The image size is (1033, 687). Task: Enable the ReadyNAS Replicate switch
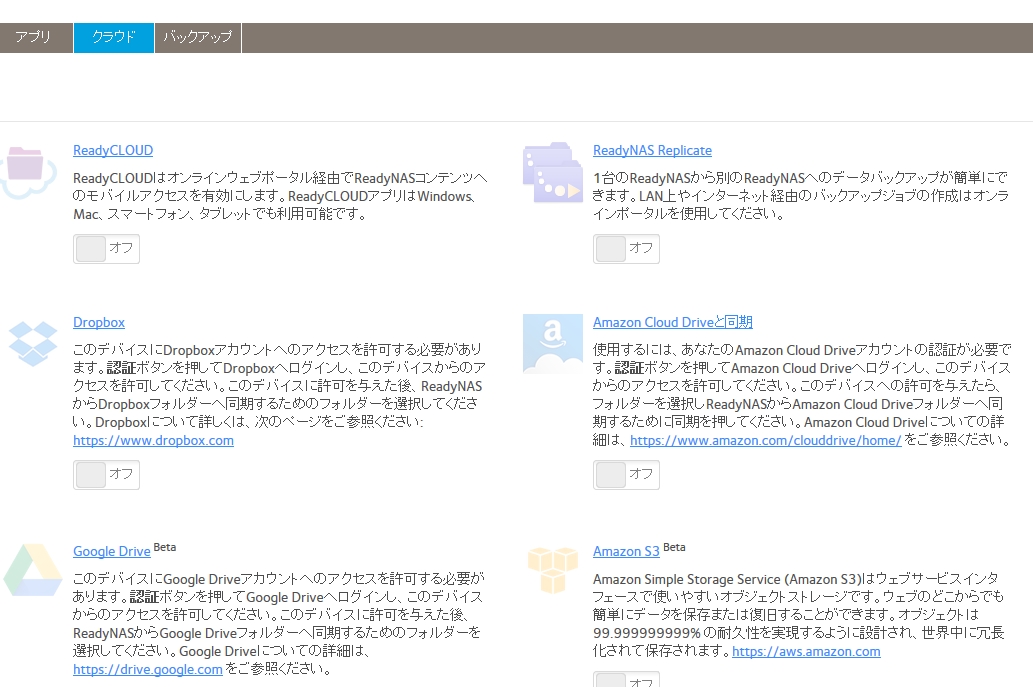click(626, 248)
